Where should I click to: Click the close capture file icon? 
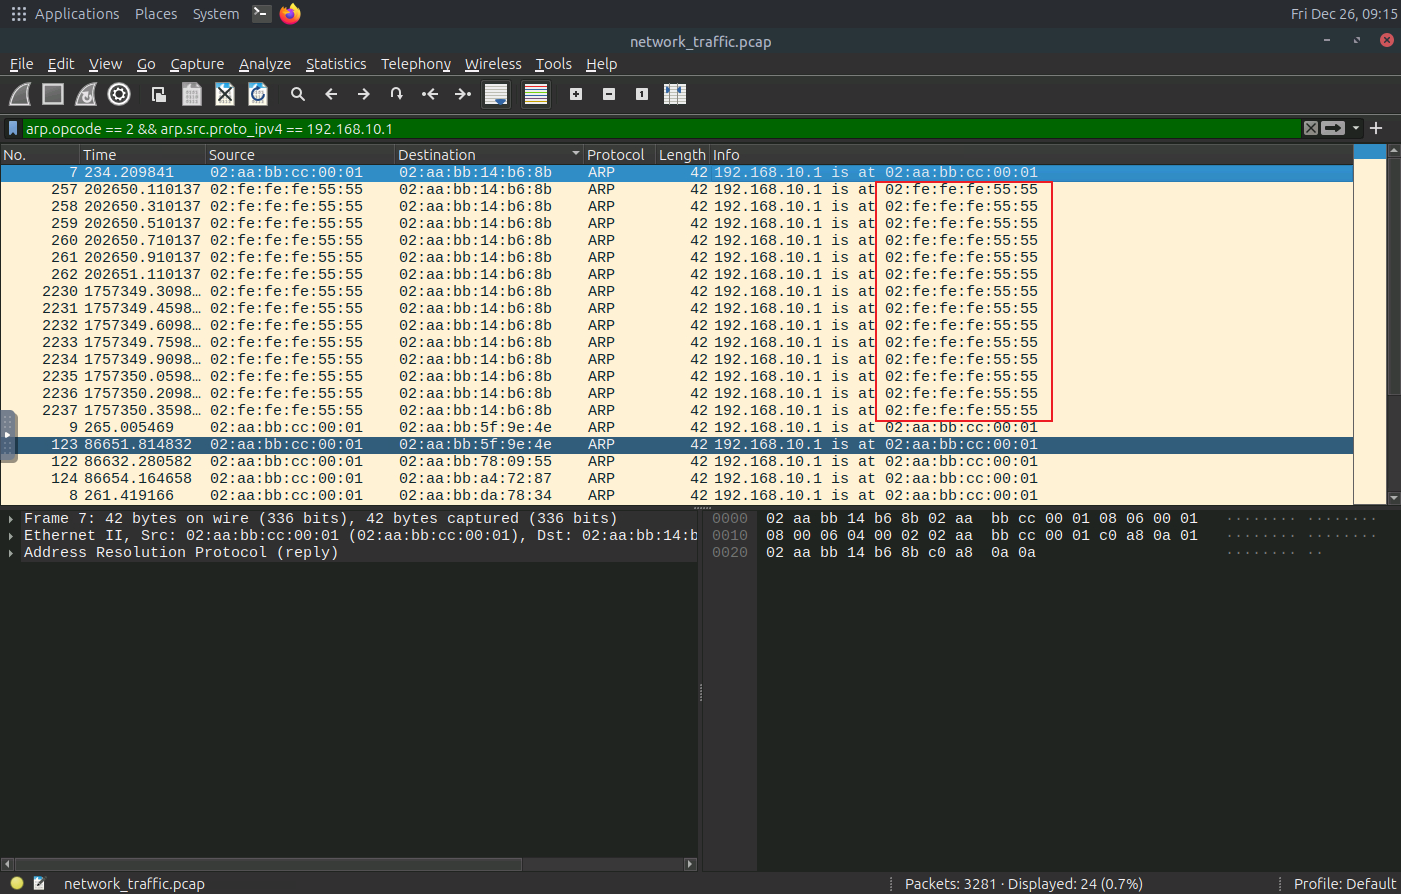225,94
